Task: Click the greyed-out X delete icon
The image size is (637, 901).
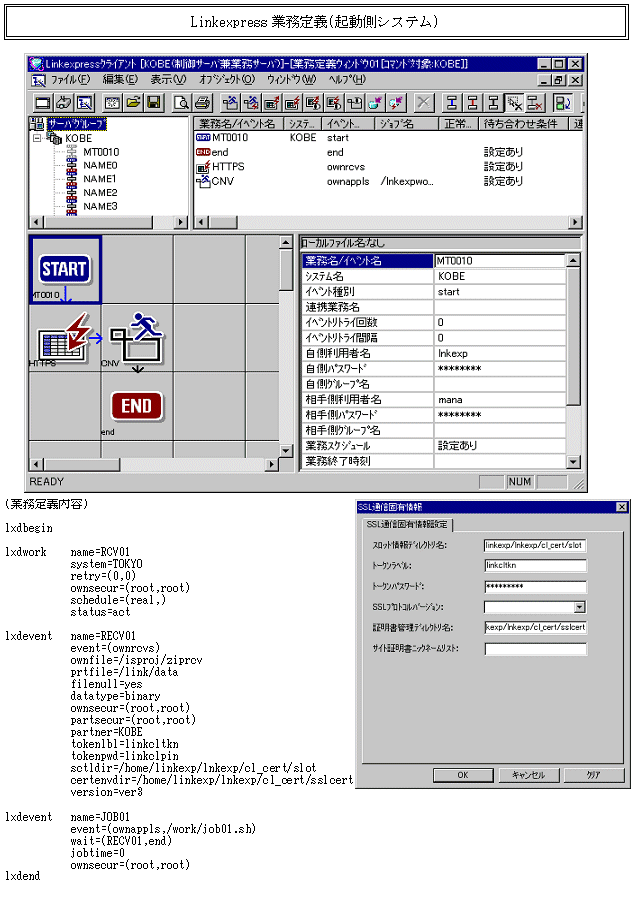Action: [423, 103]
